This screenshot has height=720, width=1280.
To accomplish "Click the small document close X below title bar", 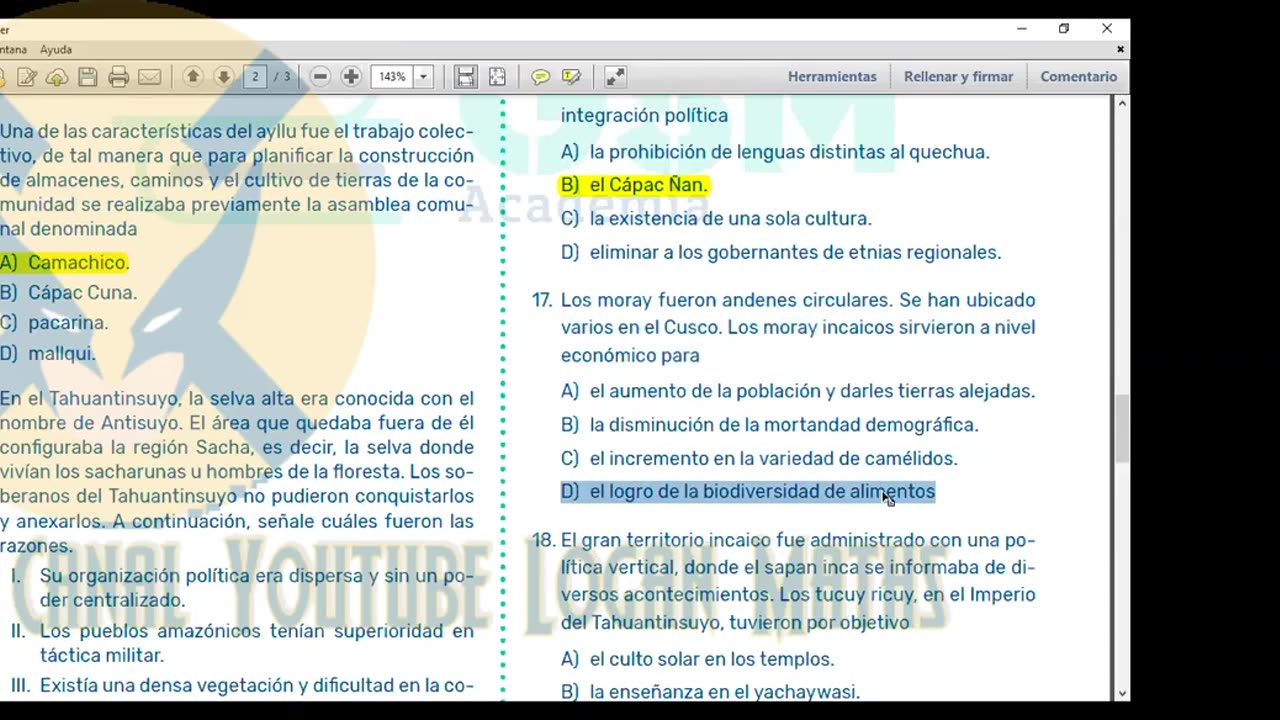I will 1120,49.
